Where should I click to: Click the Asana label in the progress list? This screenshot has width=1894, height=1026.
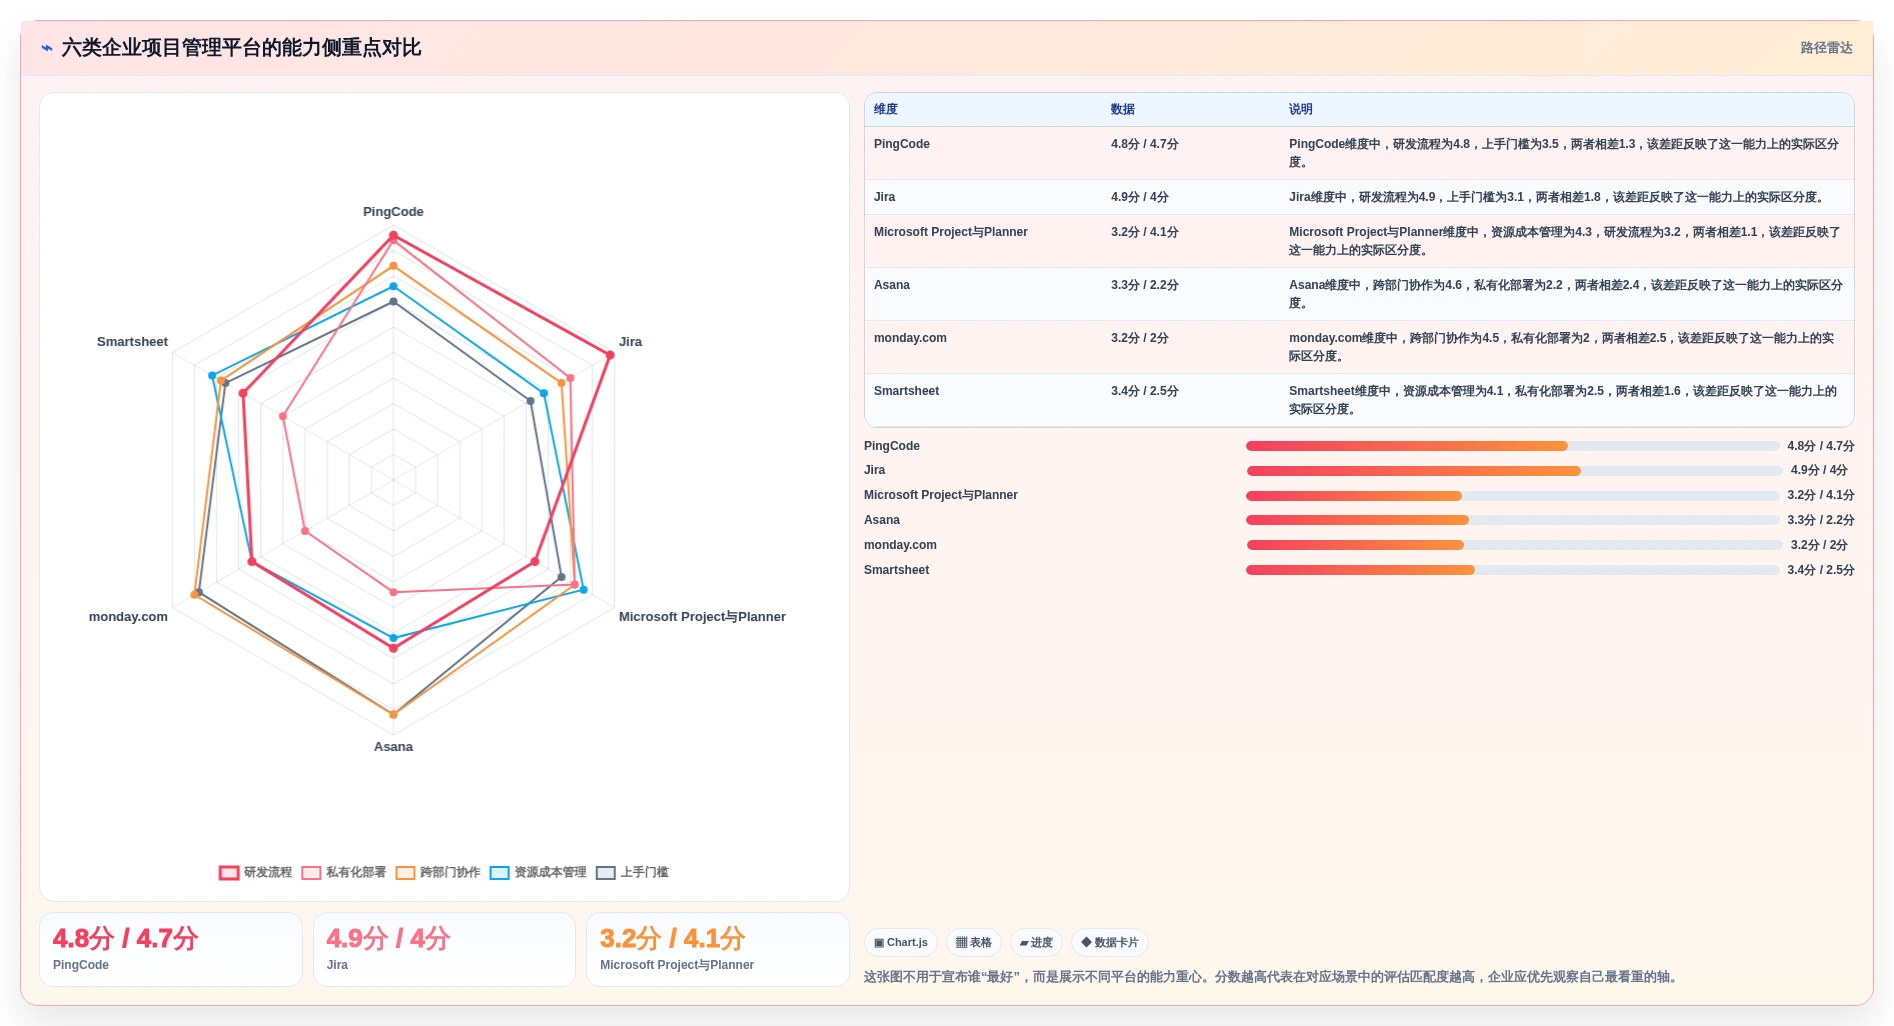882,520
